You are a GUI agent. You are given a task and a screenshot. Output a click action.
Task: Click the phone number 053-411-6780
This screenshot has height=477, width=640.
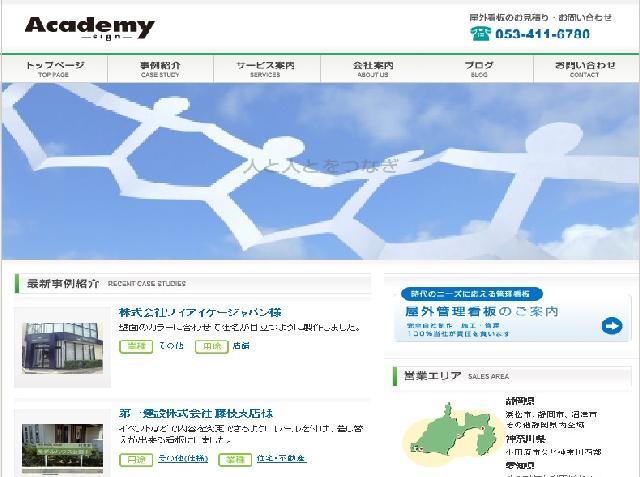click(542, 34)
